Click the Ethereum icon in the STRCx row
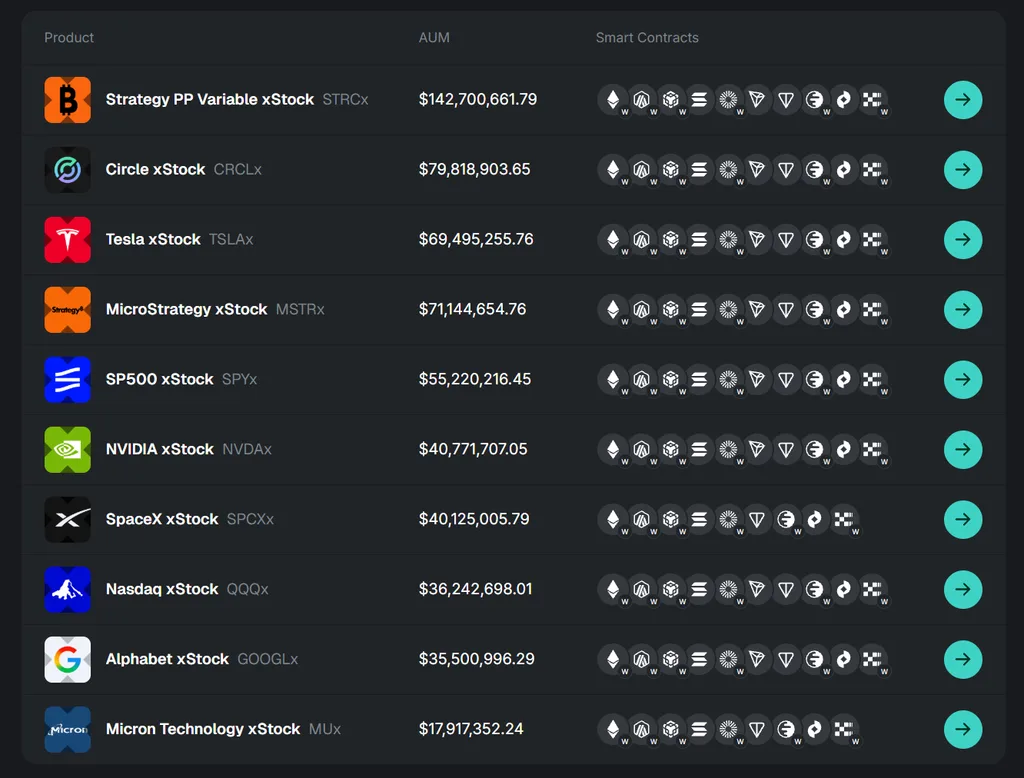This screenshot has height=778, width=1024. 613,100
